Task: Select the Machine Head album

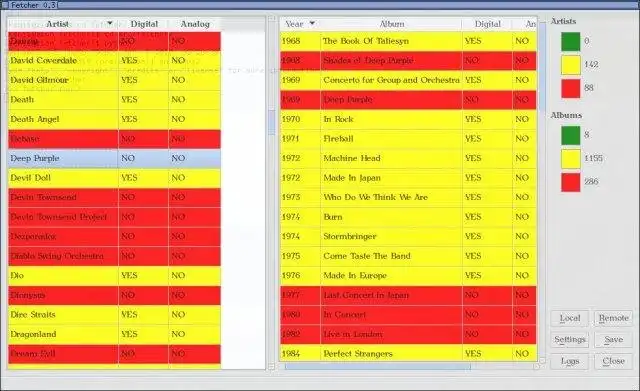Action: [409, 158]
